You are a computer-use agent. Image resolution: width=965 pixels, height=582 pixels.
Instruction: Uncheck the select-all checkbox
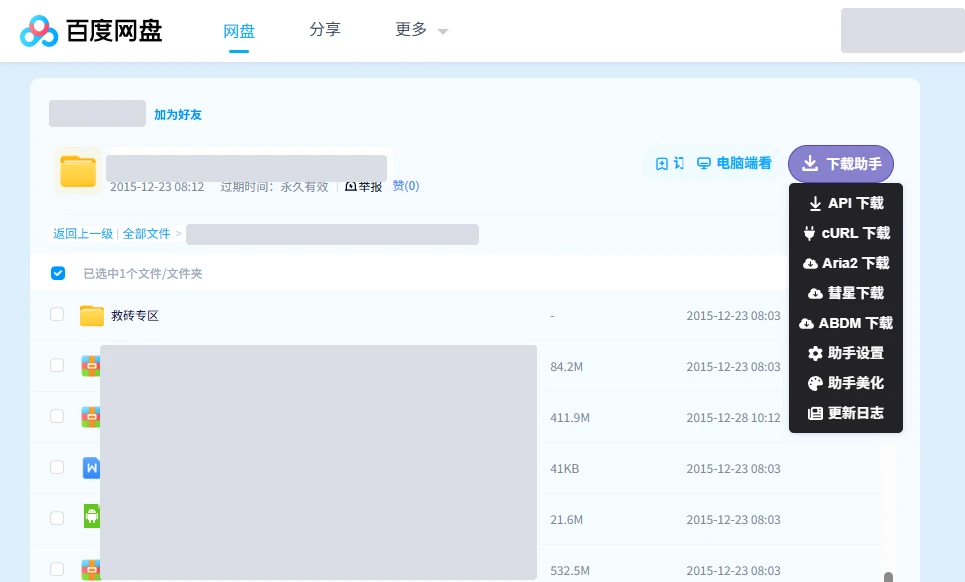(58, 273)
